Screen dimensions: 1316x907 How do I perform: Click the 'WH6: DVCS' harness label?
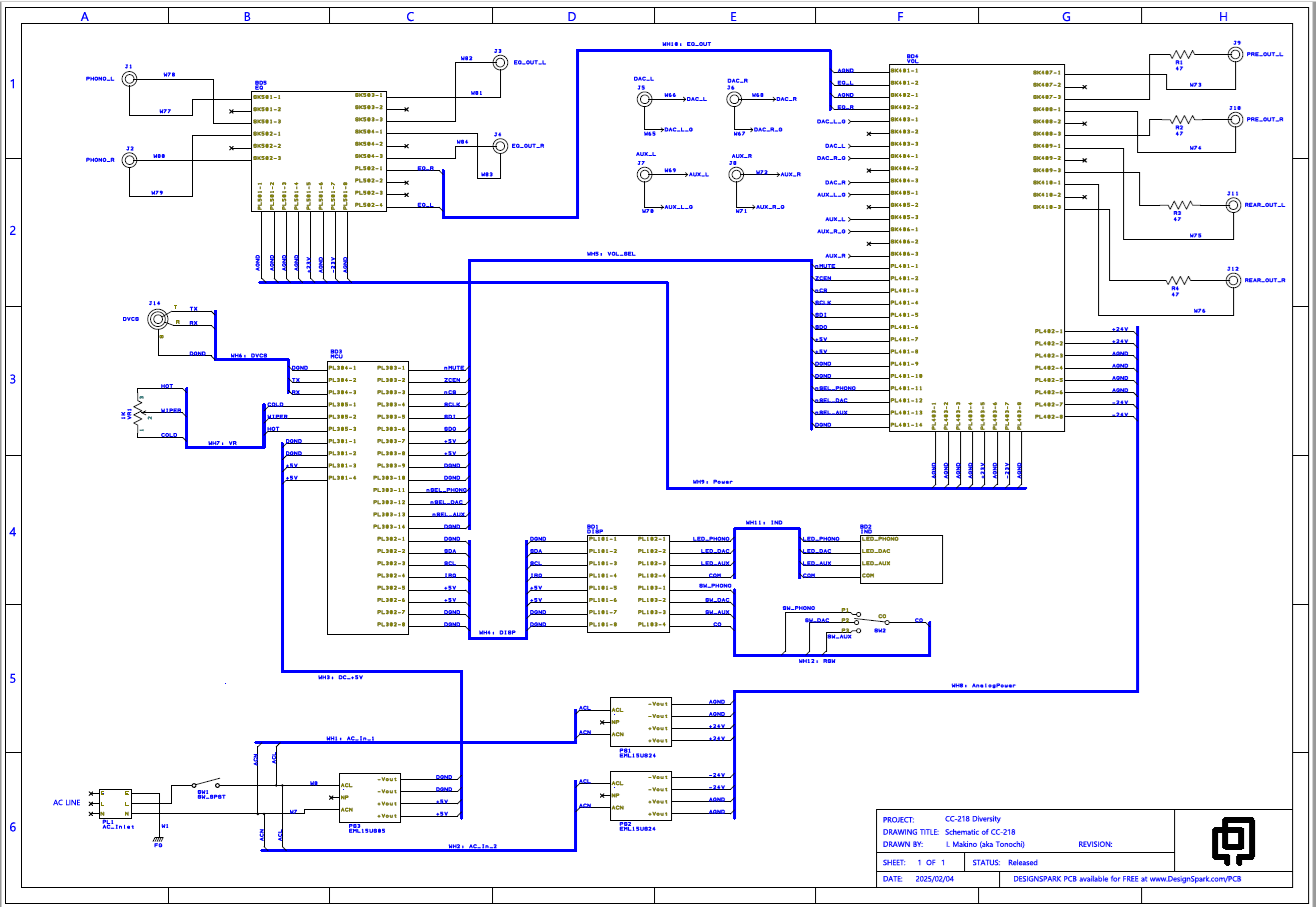(249, 355)
